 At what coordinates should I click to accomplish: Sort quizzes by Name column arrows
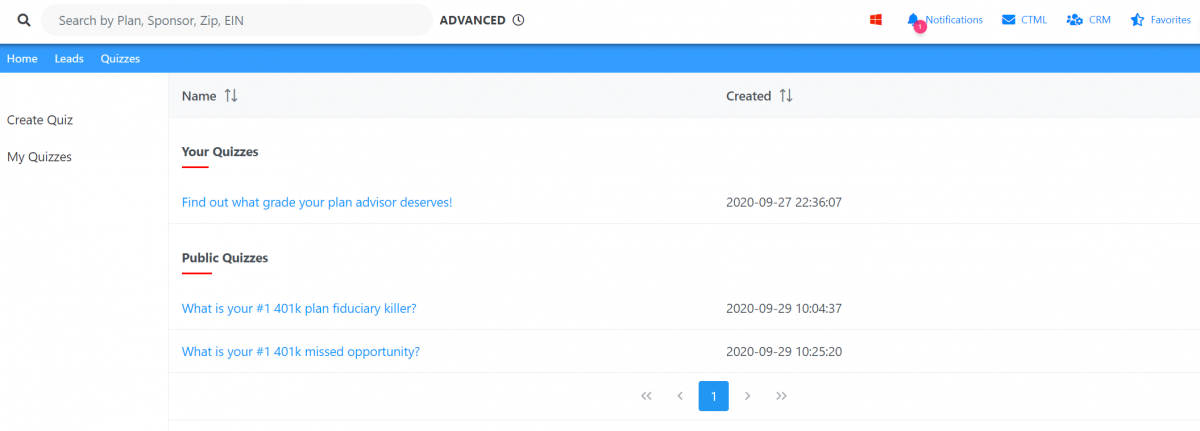tap(231, 96)
